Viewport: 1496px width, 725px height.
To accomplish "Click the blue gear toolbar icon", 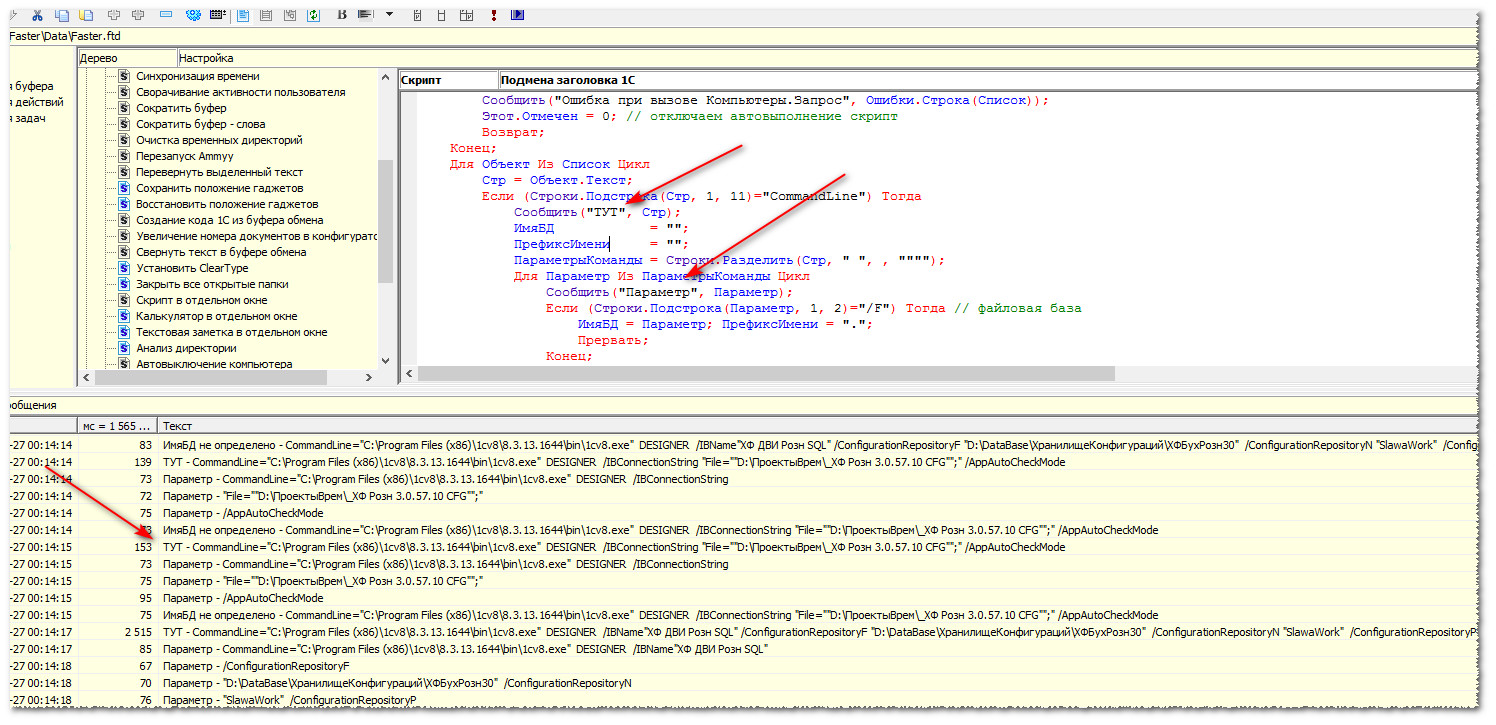I will (x=193, y=15).
